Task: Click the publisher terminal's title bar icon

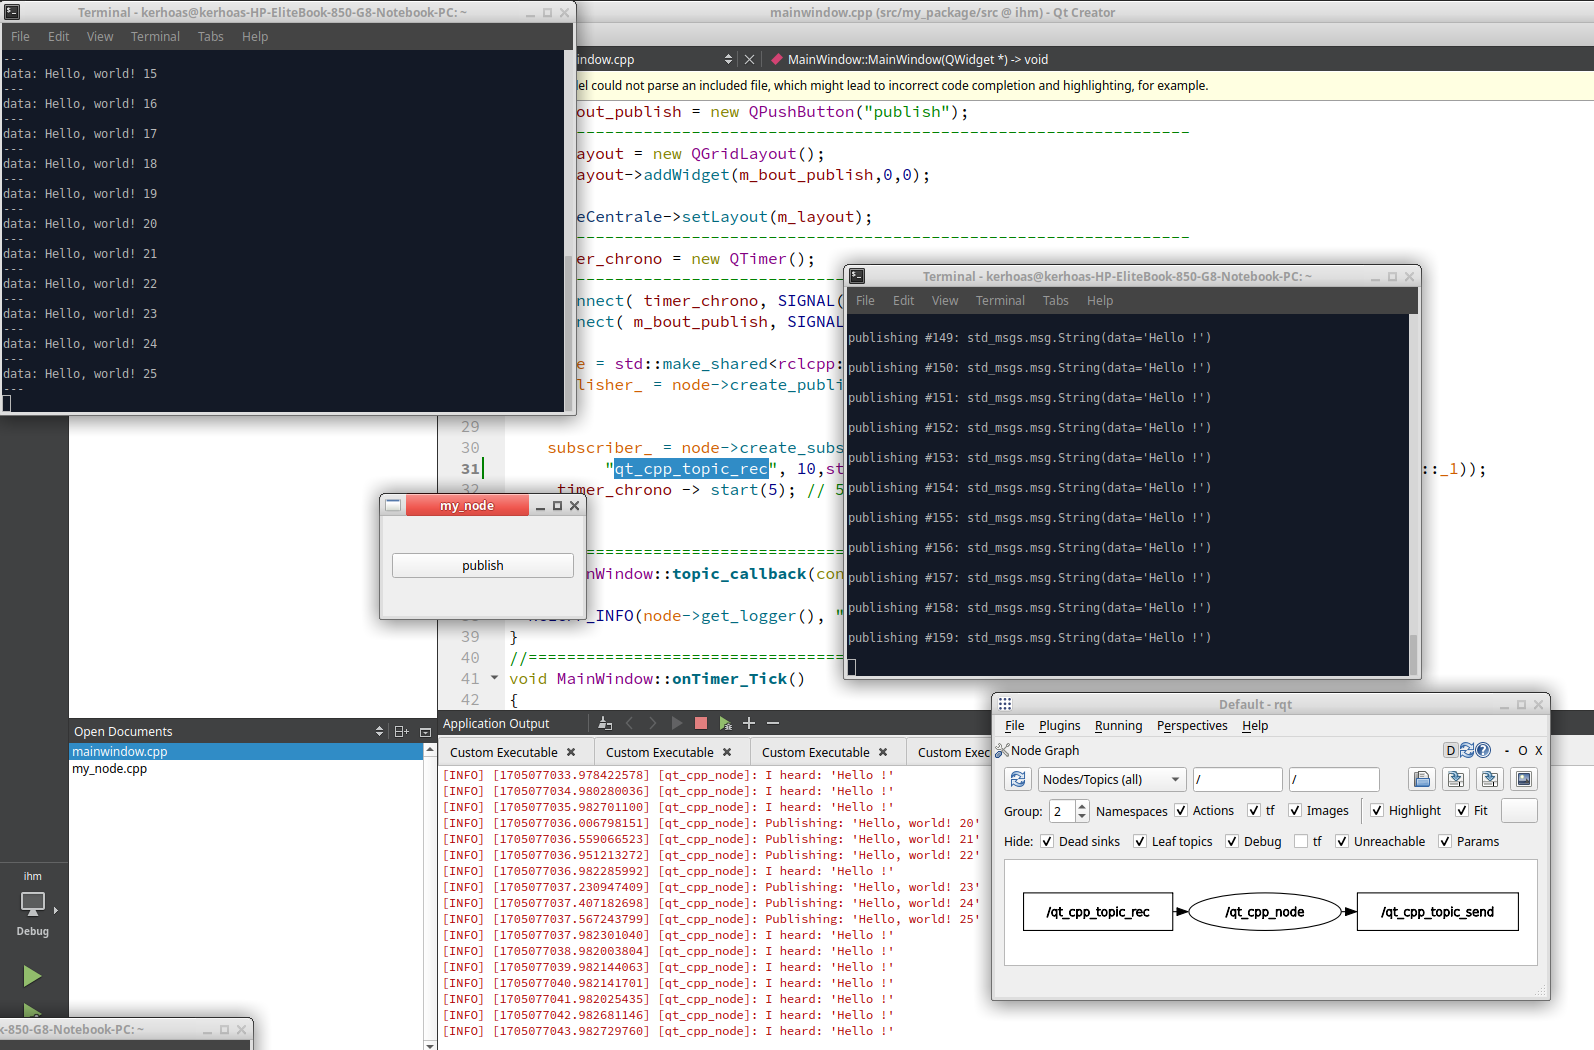Action: tap(857, 276)
